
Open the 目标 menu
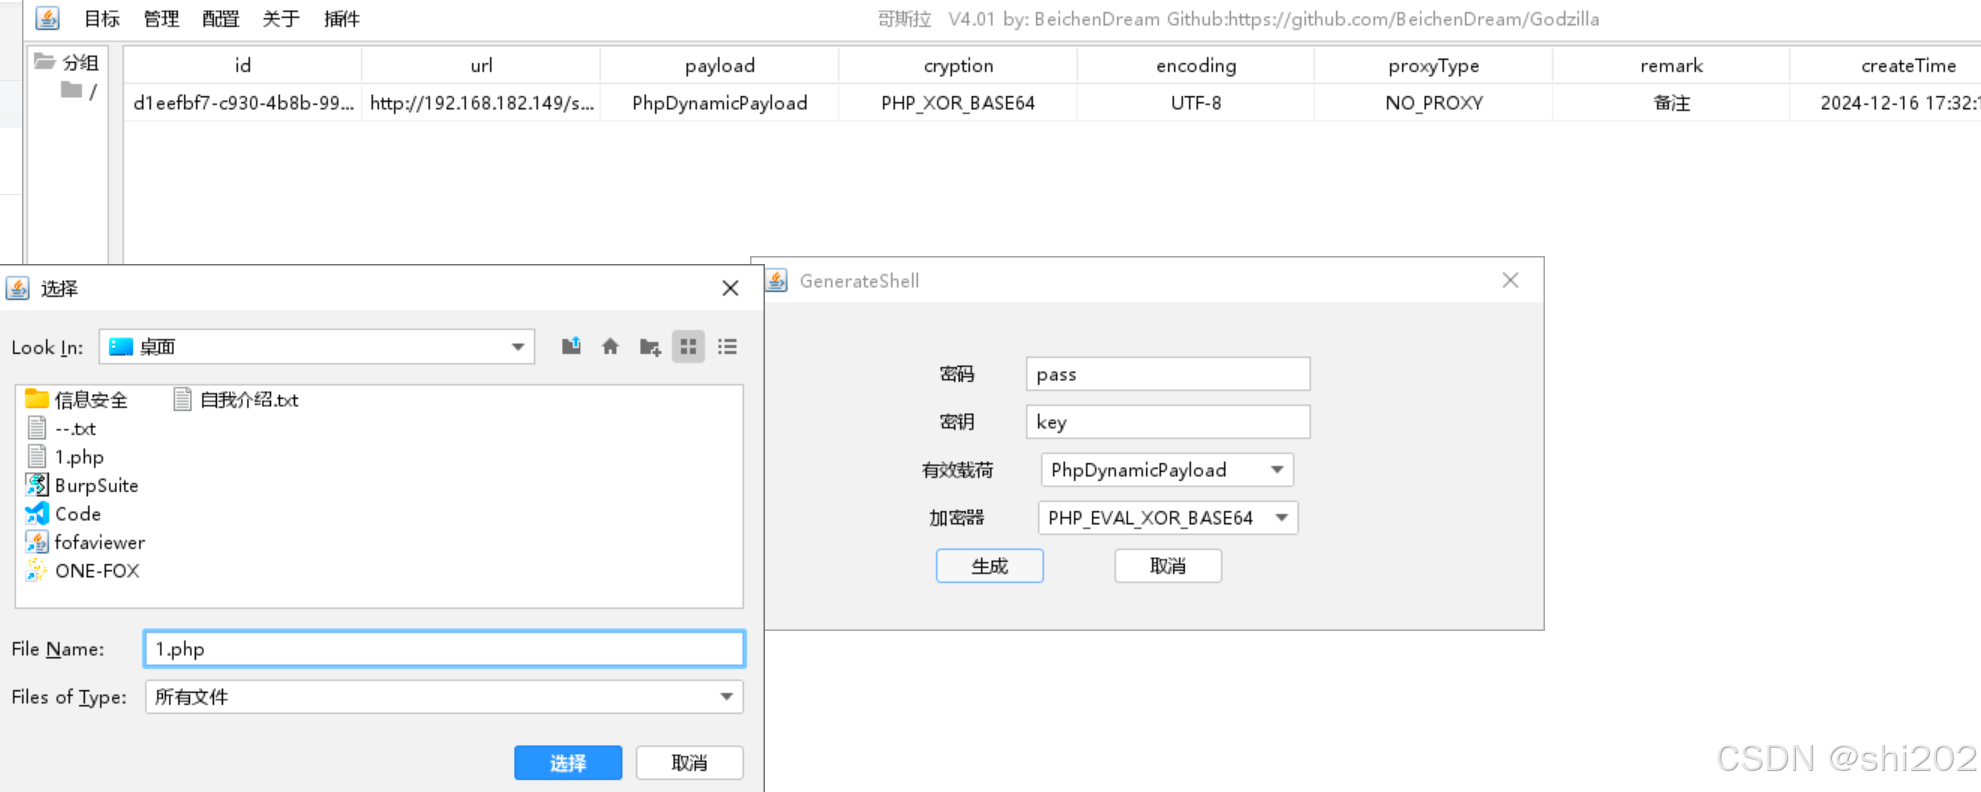coord(102,19)
